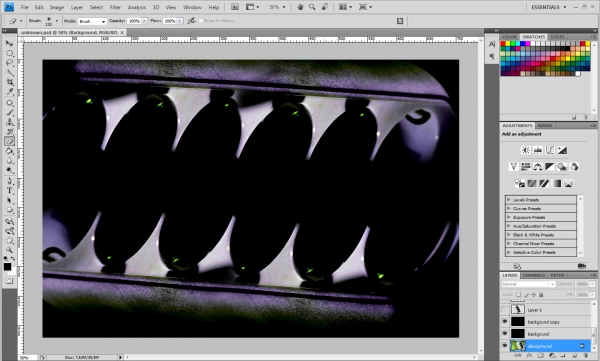Show Layer 1 visibility box
600x361 pixels.
505,309
